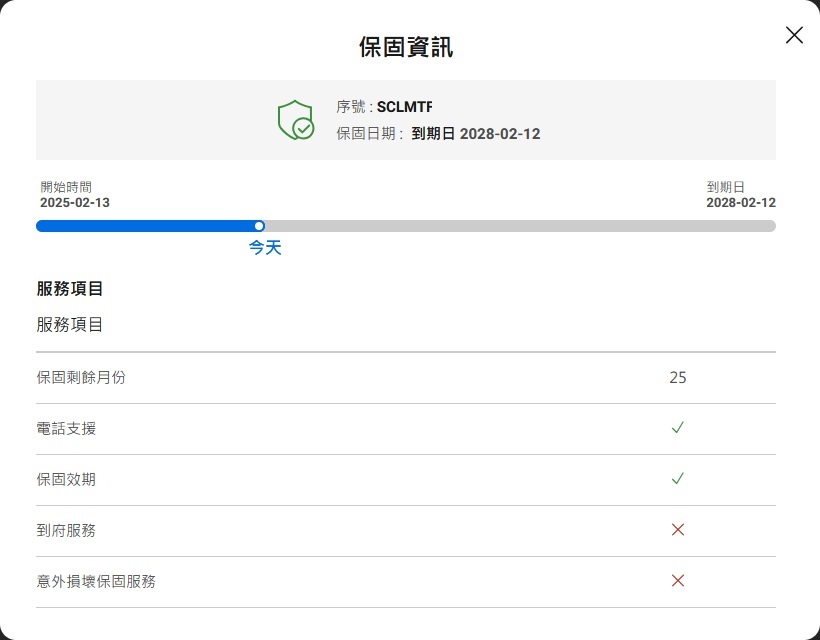Click the 保固效期 row label
The width and height of the screenshot is (820, 640).
click(66, 480)
